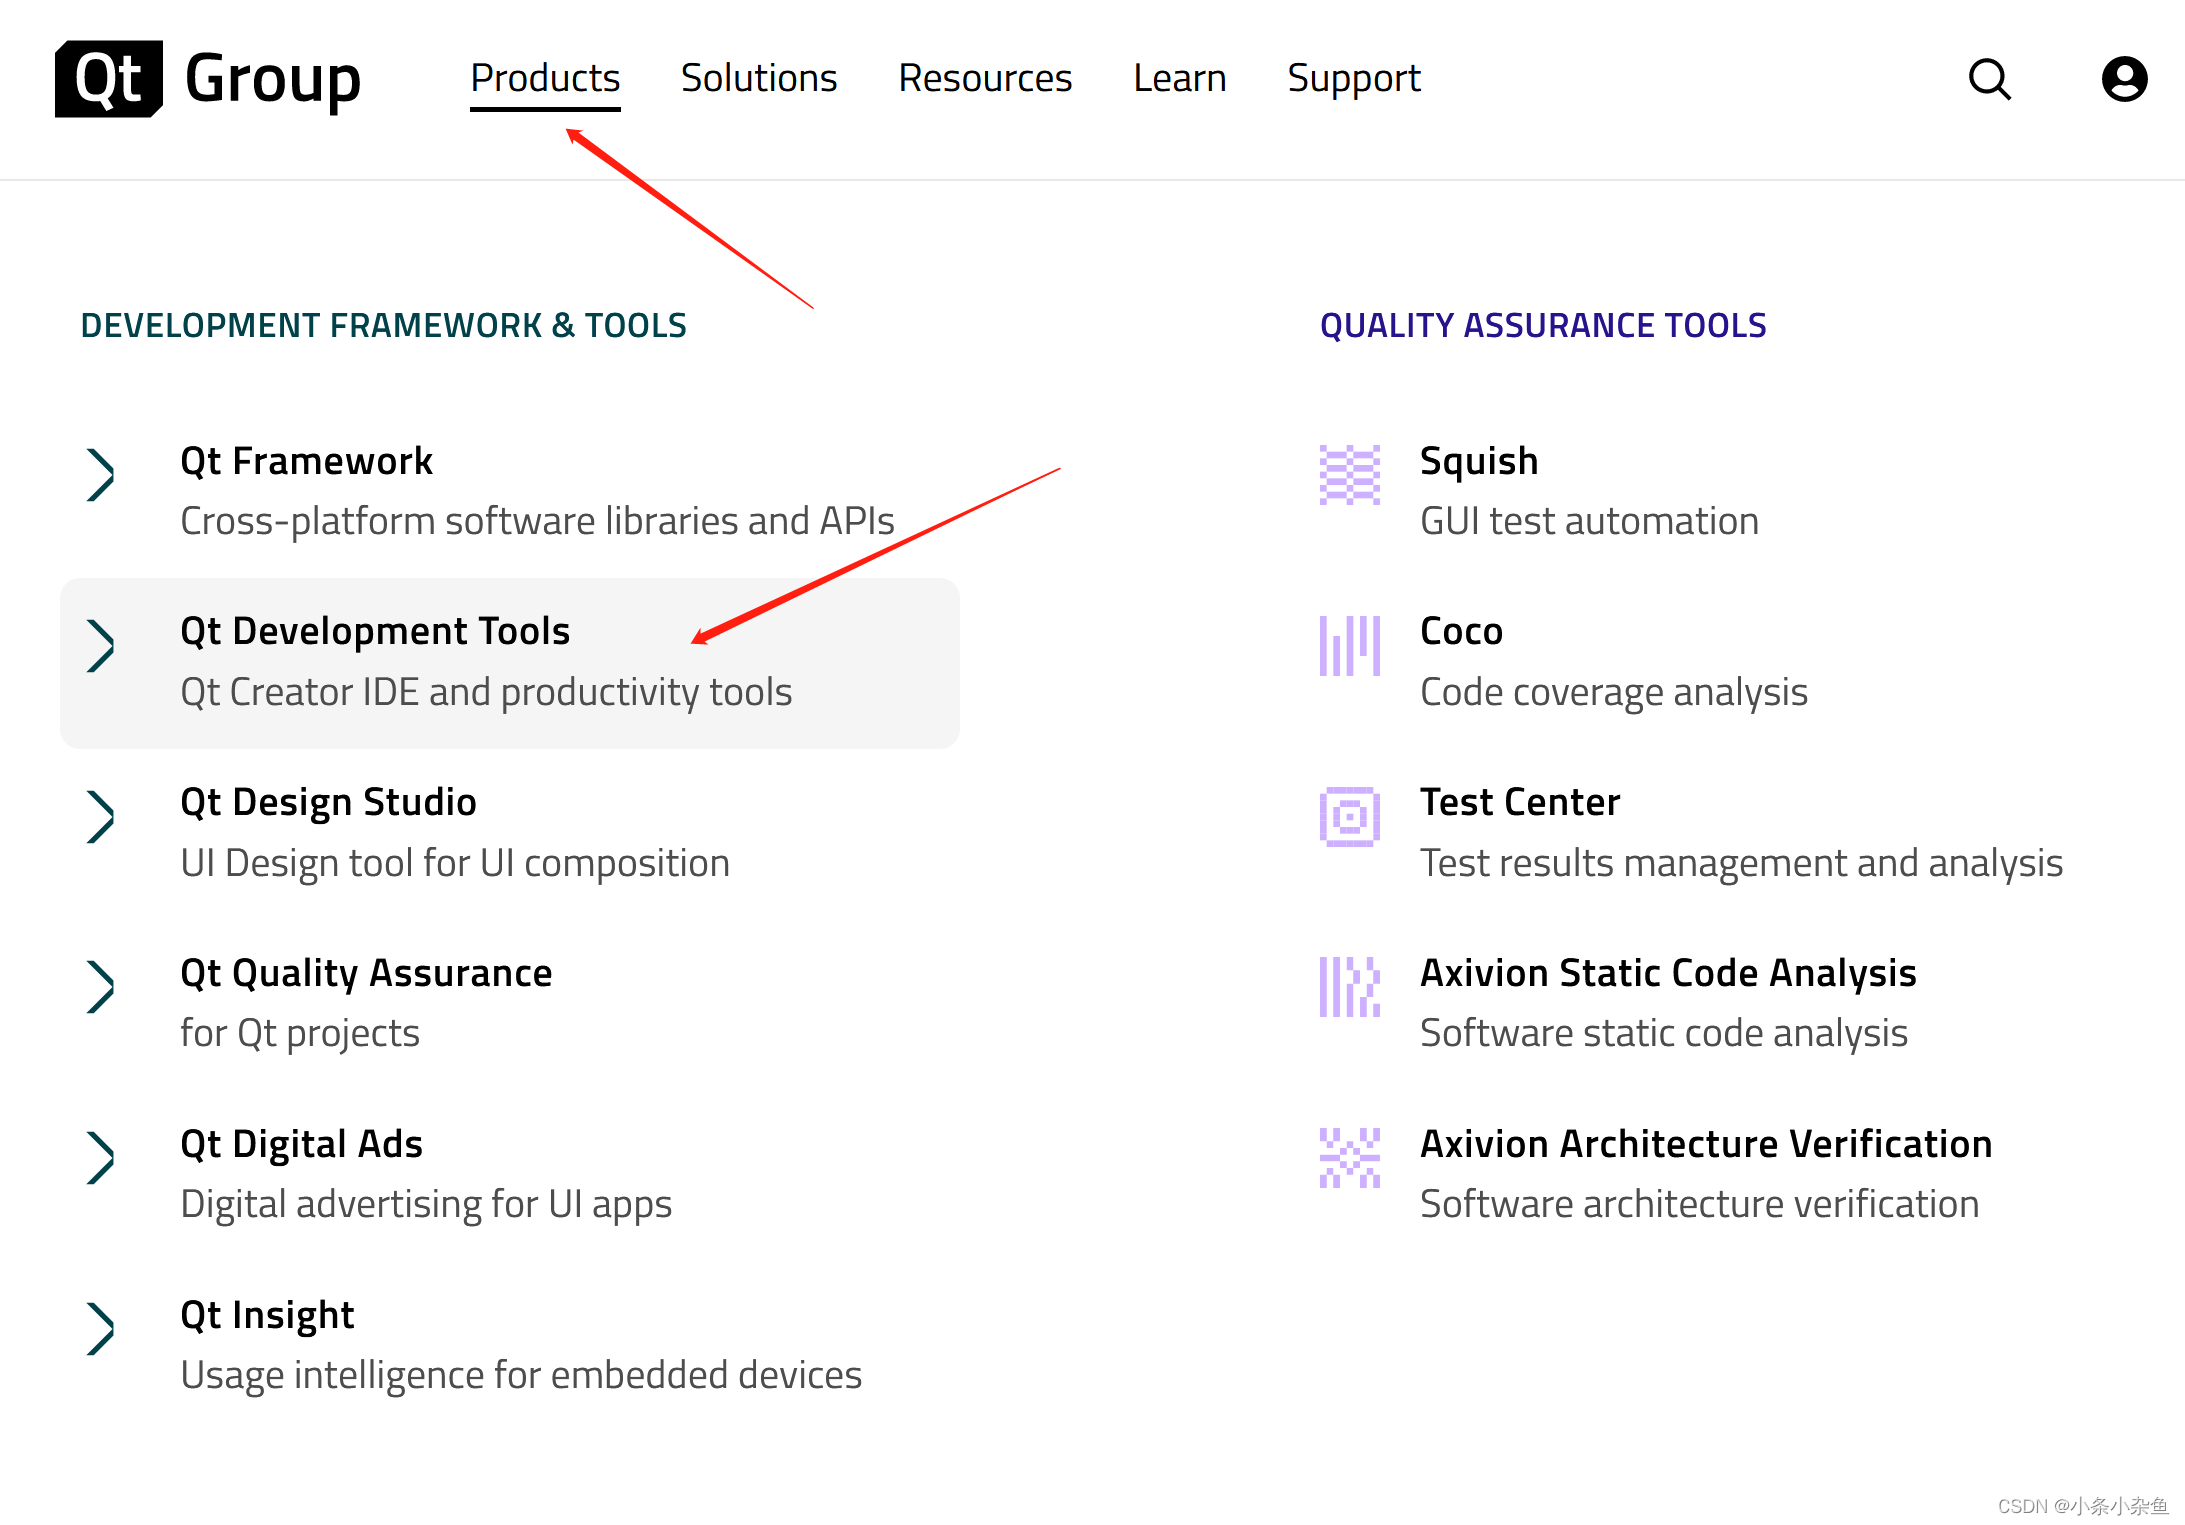This screenshot has width=2185, height=1525.
Task: Open Qt Quality Assurance link
Action: [x=366, y=973]
